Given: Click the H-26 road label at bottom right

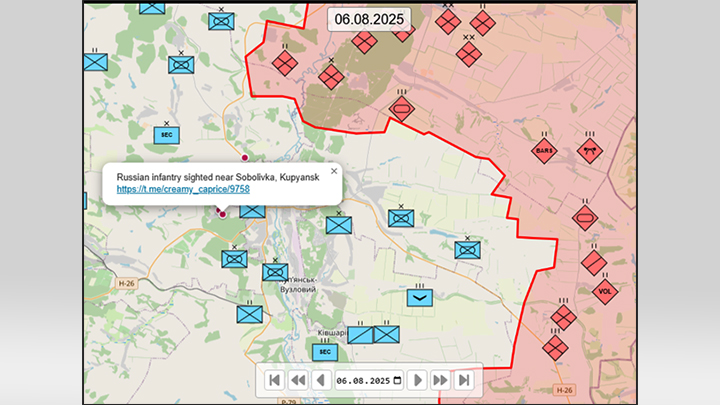Looking at the screenshot, I should click(564, 390).
